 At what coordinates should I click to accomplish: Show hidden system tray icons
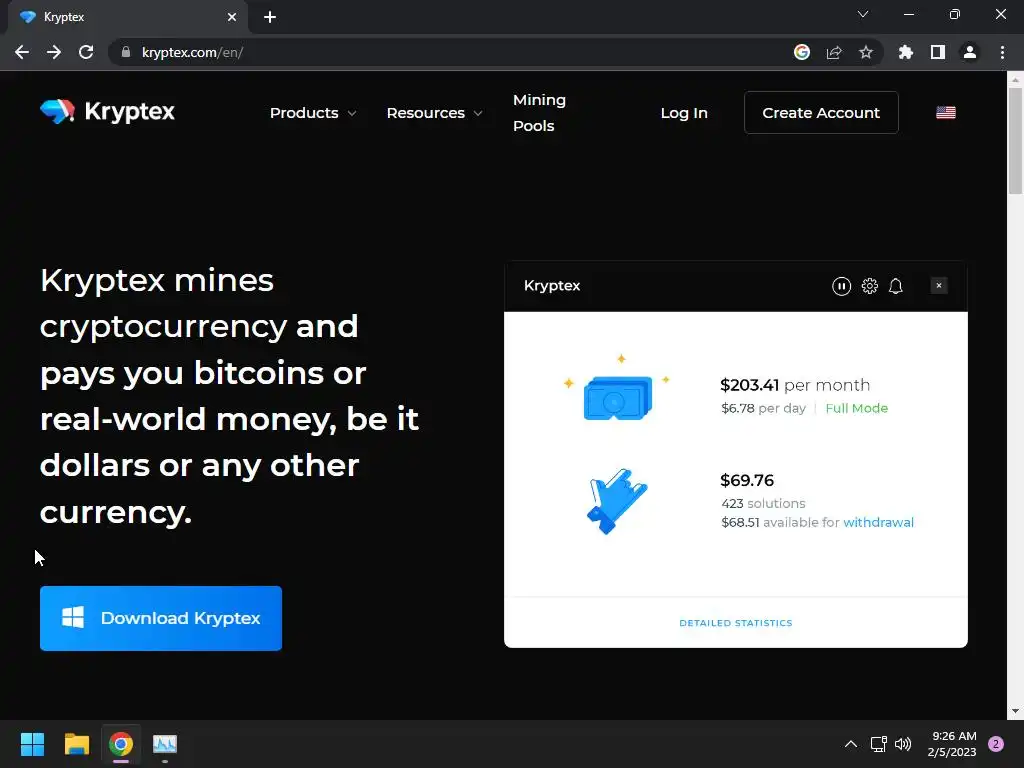coord(850,744)
